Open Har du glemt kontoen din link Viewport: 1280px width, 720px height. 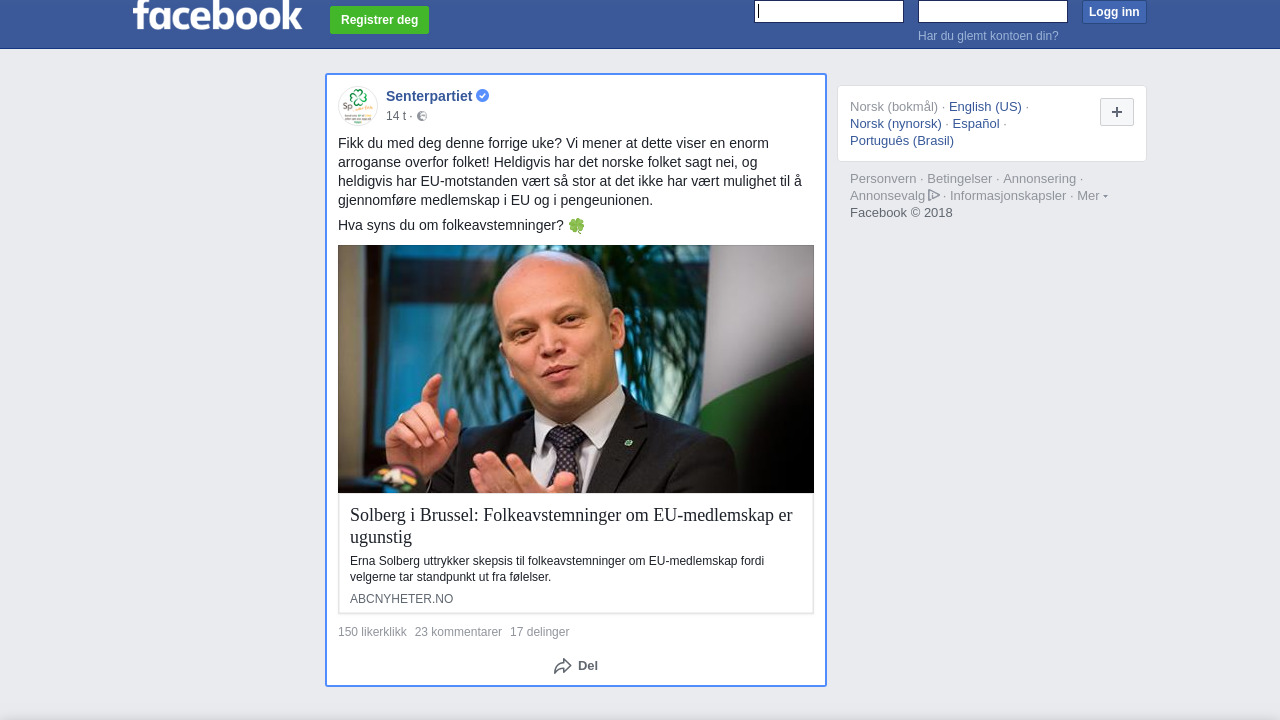(x=988, y=36)
